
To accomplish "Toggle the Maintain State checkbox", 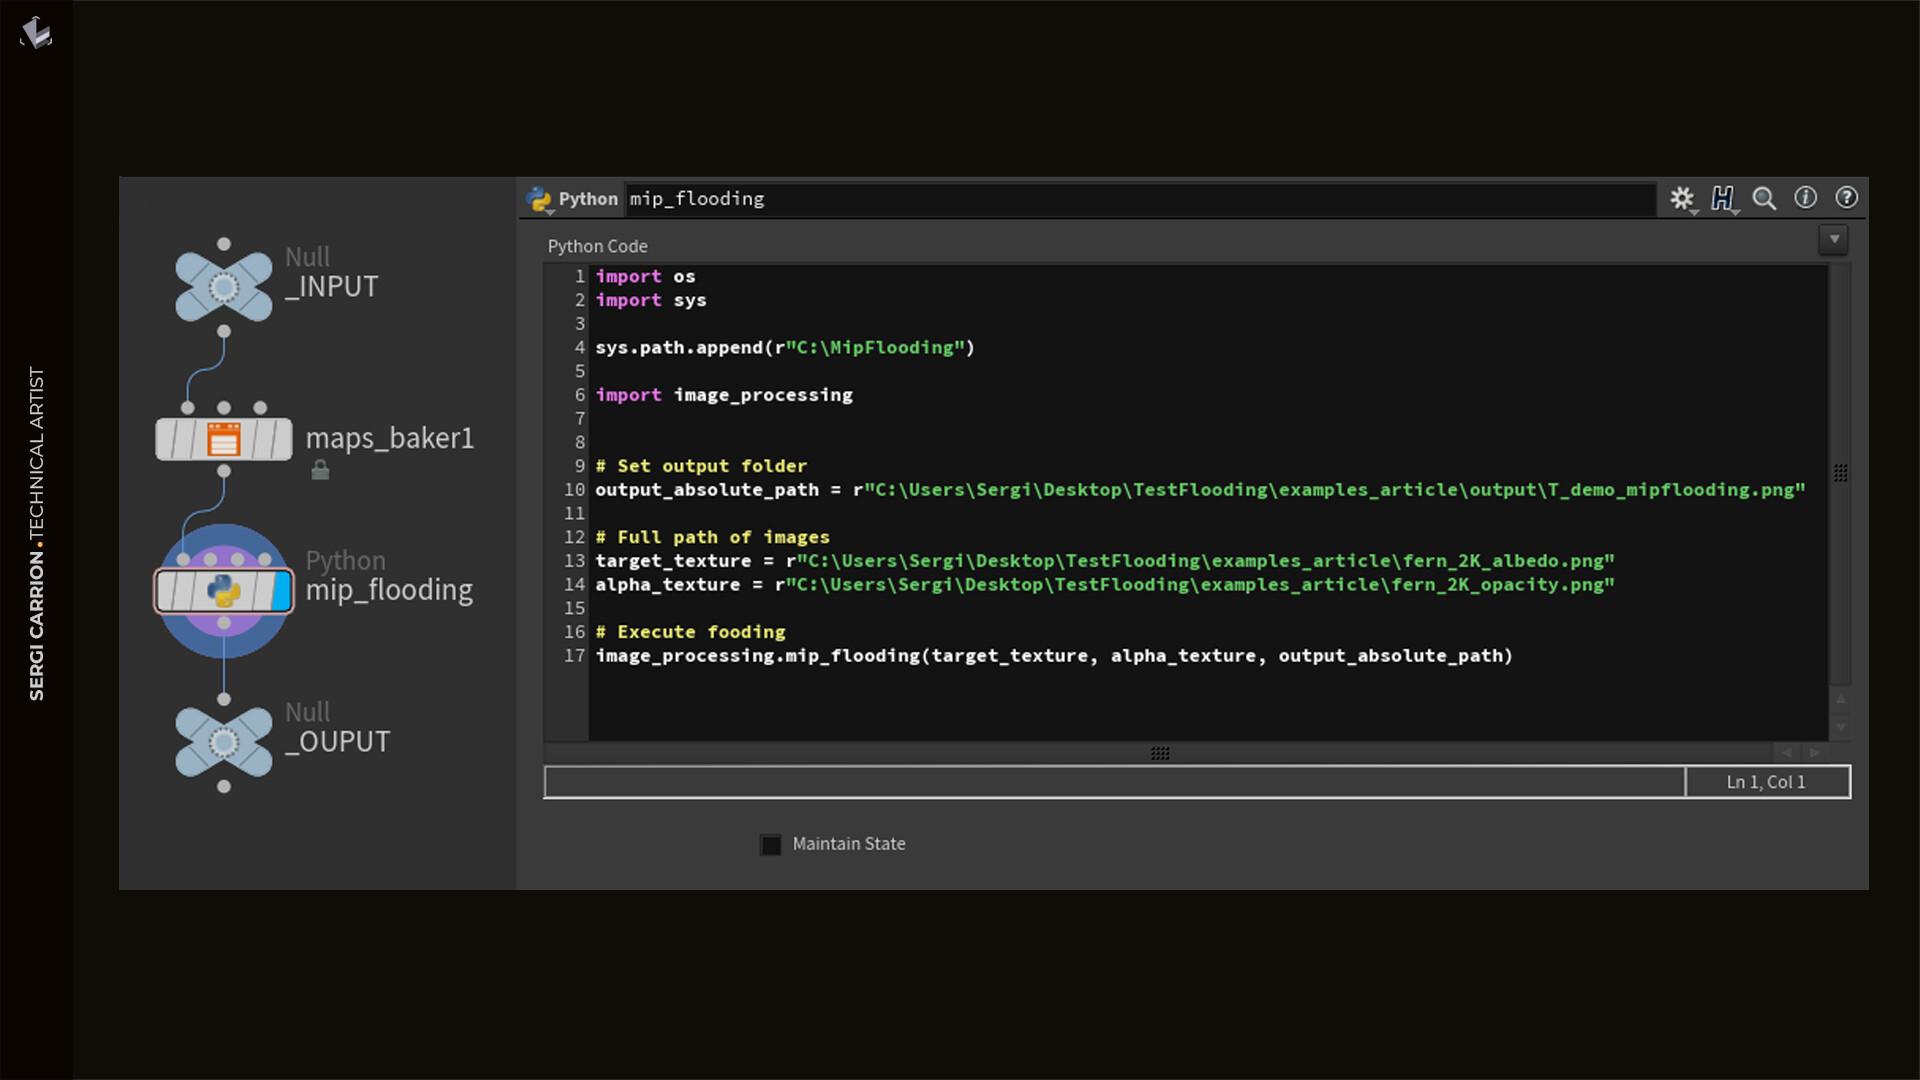I will (x=771, y=845).
